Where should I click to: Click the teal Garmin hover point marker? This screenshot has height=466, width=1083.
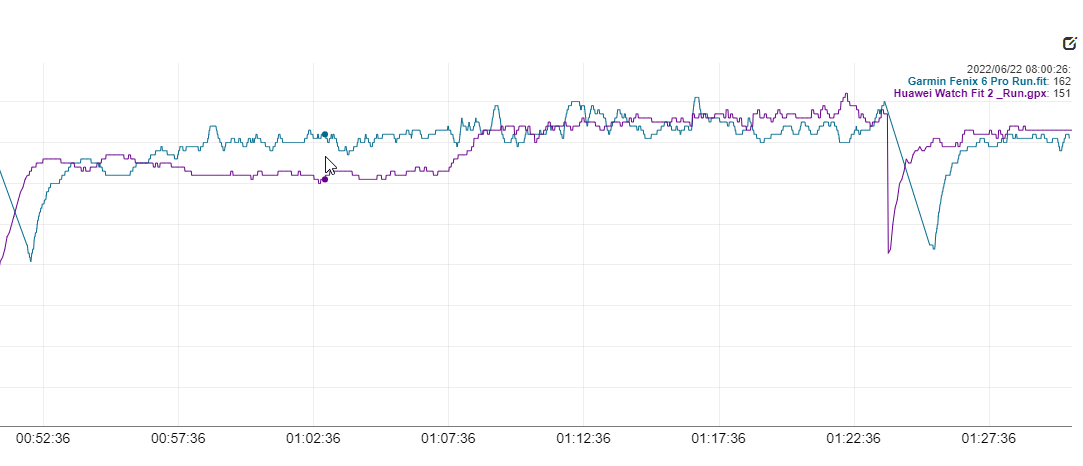tap(325, 134)
